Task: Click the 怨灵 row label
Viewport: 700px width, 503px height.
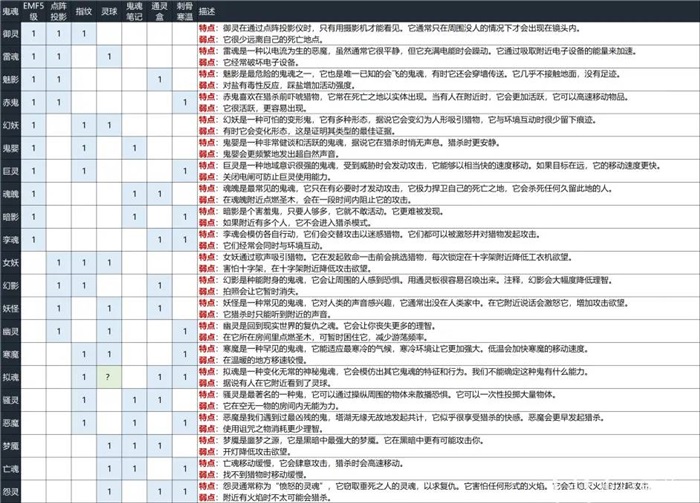Action: pos(11,491)
